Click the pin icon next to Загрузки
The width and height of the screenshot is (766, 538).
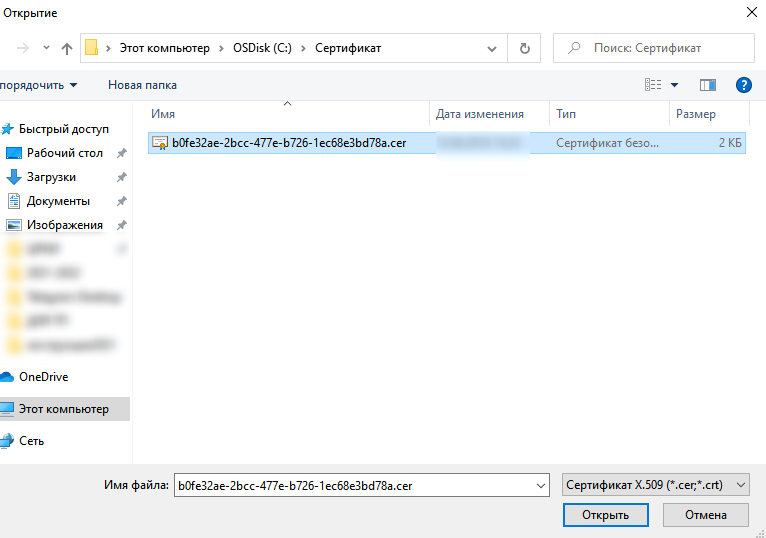pyautogui.click(x=121, y=177)
